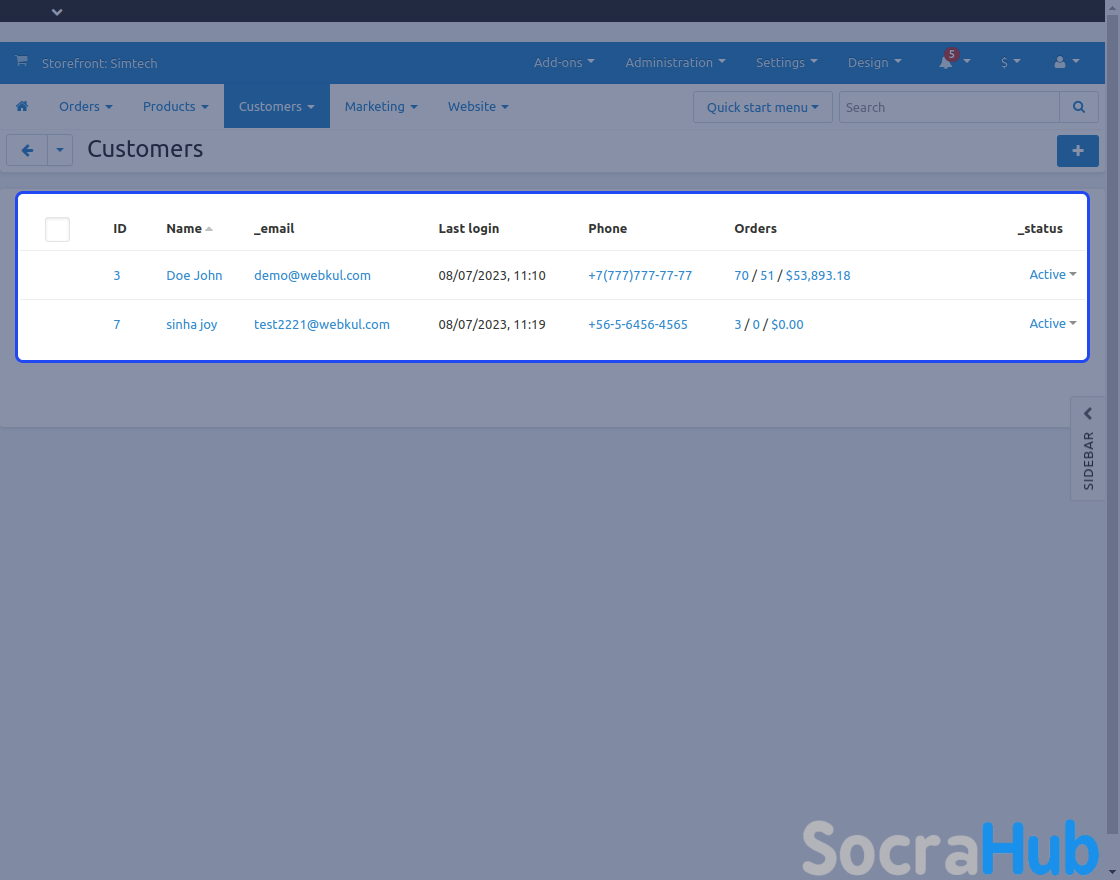Image resolution: width=1120 pixels, height=880 pixels.
Task: Add new customer with plus button
Action: tap(1078, 151)
